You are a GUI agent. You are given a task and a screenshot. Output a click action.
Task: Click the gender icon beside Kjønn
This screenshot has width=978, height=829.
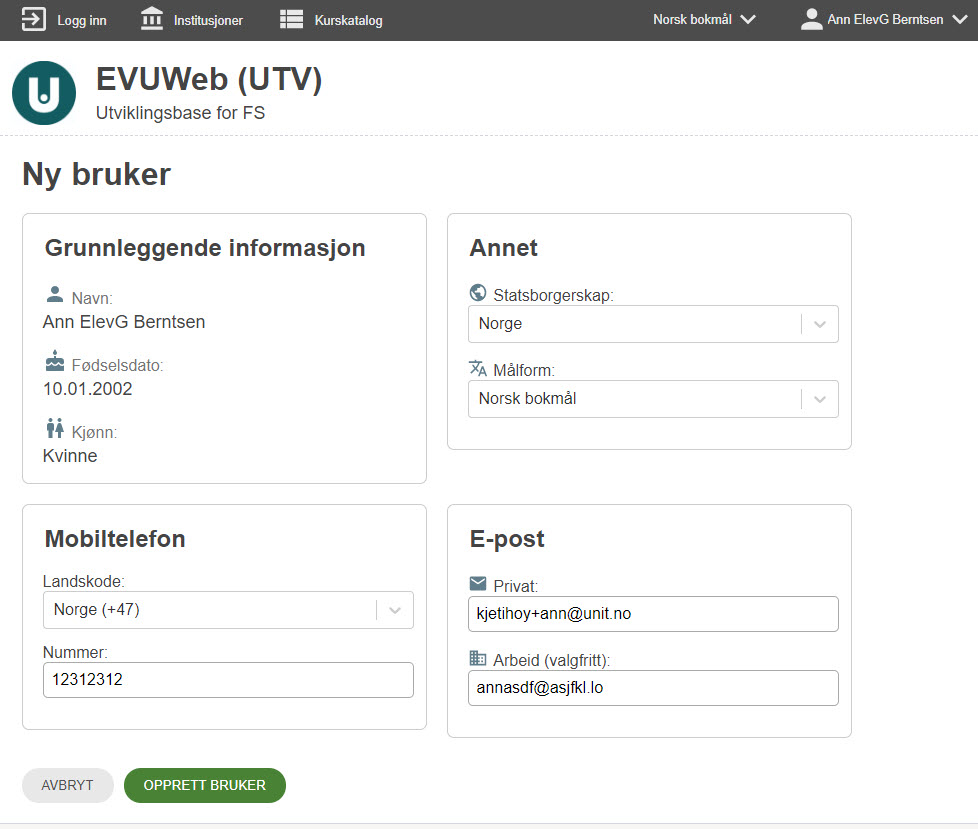tap(55, 428)
